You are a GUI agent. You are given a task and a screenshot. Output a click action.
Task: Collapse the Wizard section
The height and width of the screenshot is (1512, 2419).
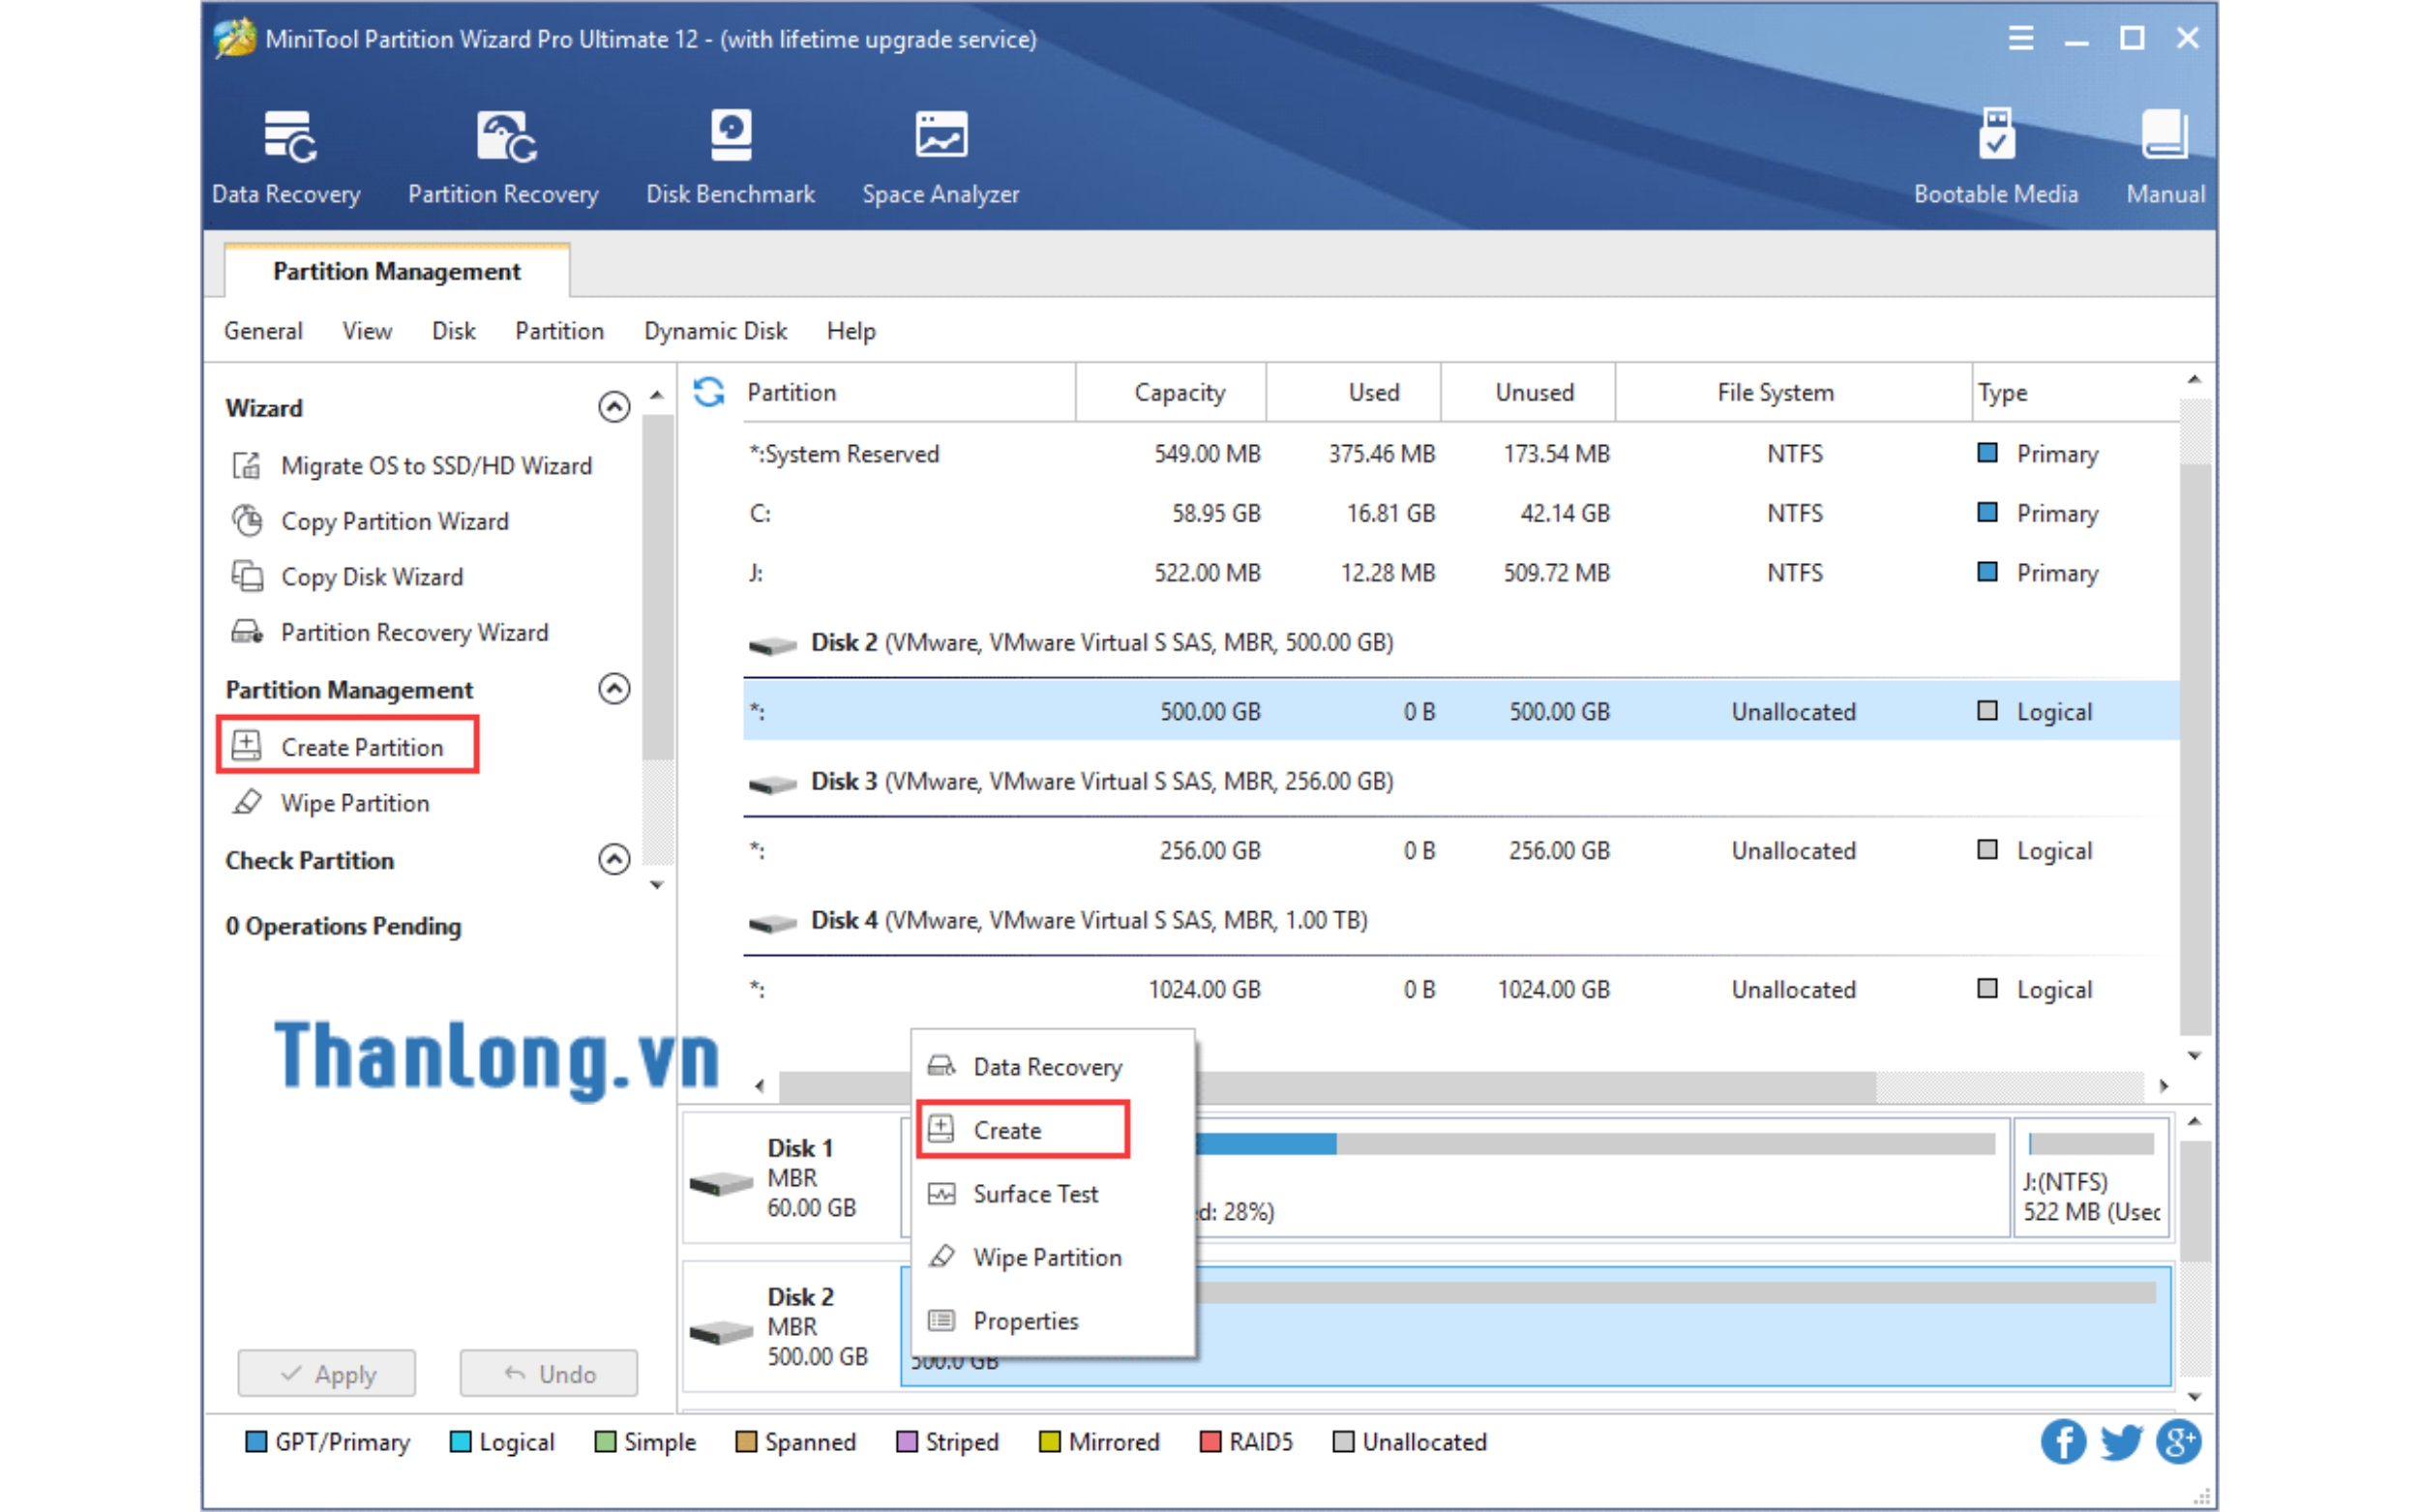pyautogui.click(x=614, y=407)
